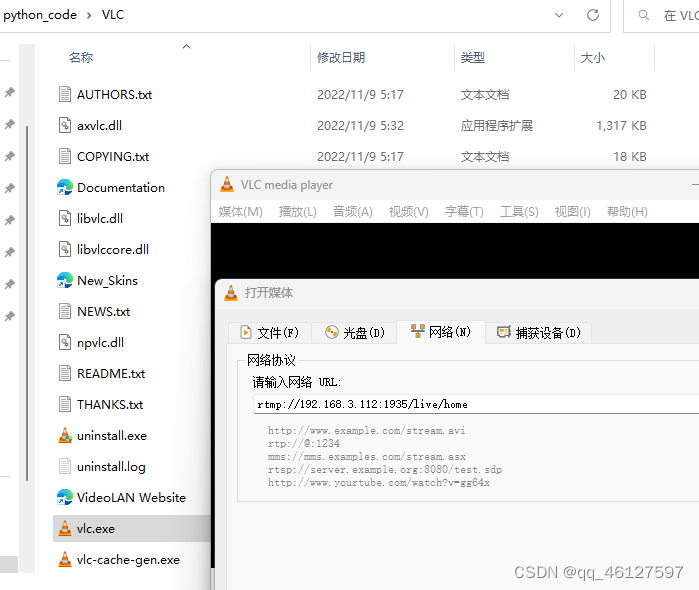Click the cone icon in 打开媒体 dialog title
The image size is (699, 590).
click(x=231, y=293)
